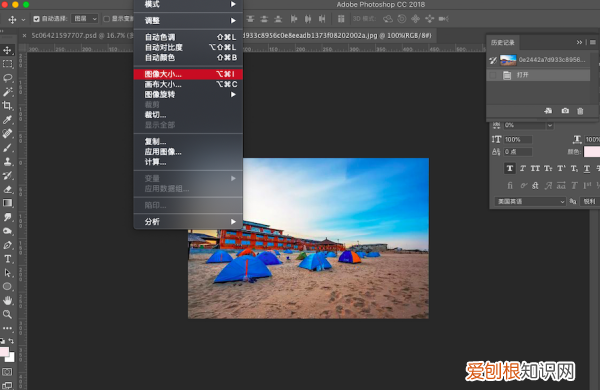Choose Auto Contrast menu item
The height and width of the screenshot is (390, 600).
coord(188,47)
